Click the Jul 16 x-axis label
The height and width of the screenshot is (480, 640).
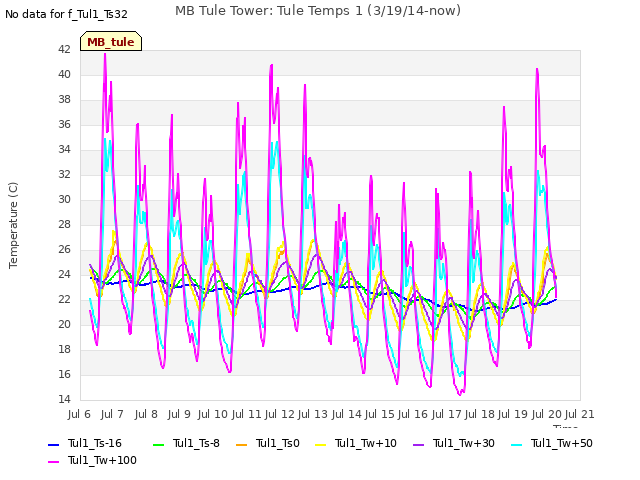click(413, 414)
